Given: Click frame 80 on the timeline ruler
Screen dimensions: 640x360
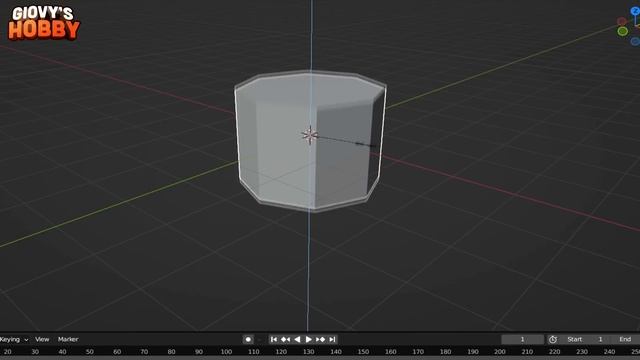Looking at the screenshot, I should click(171, 351).
